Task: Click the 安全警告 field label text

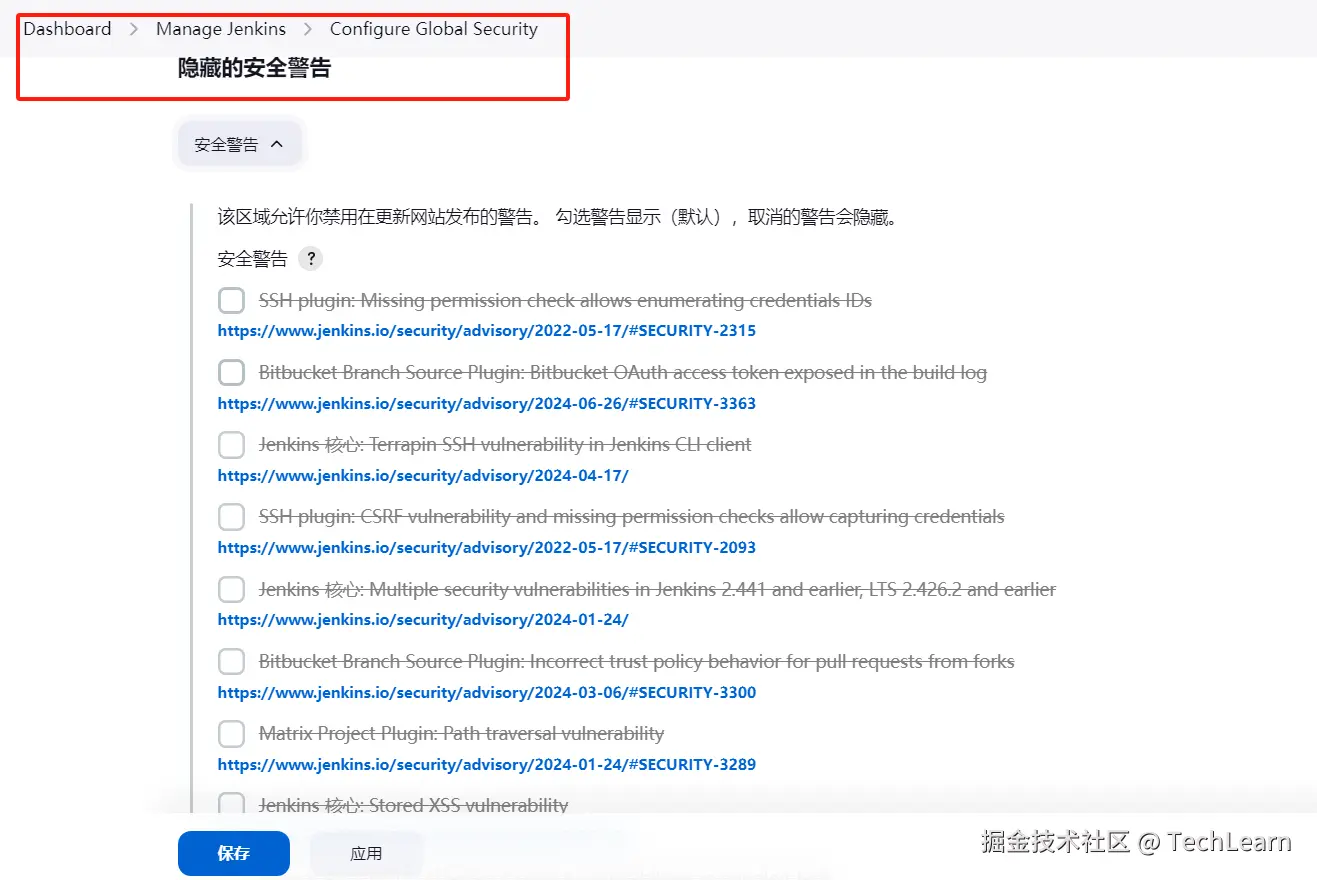Action: [253, 259]
